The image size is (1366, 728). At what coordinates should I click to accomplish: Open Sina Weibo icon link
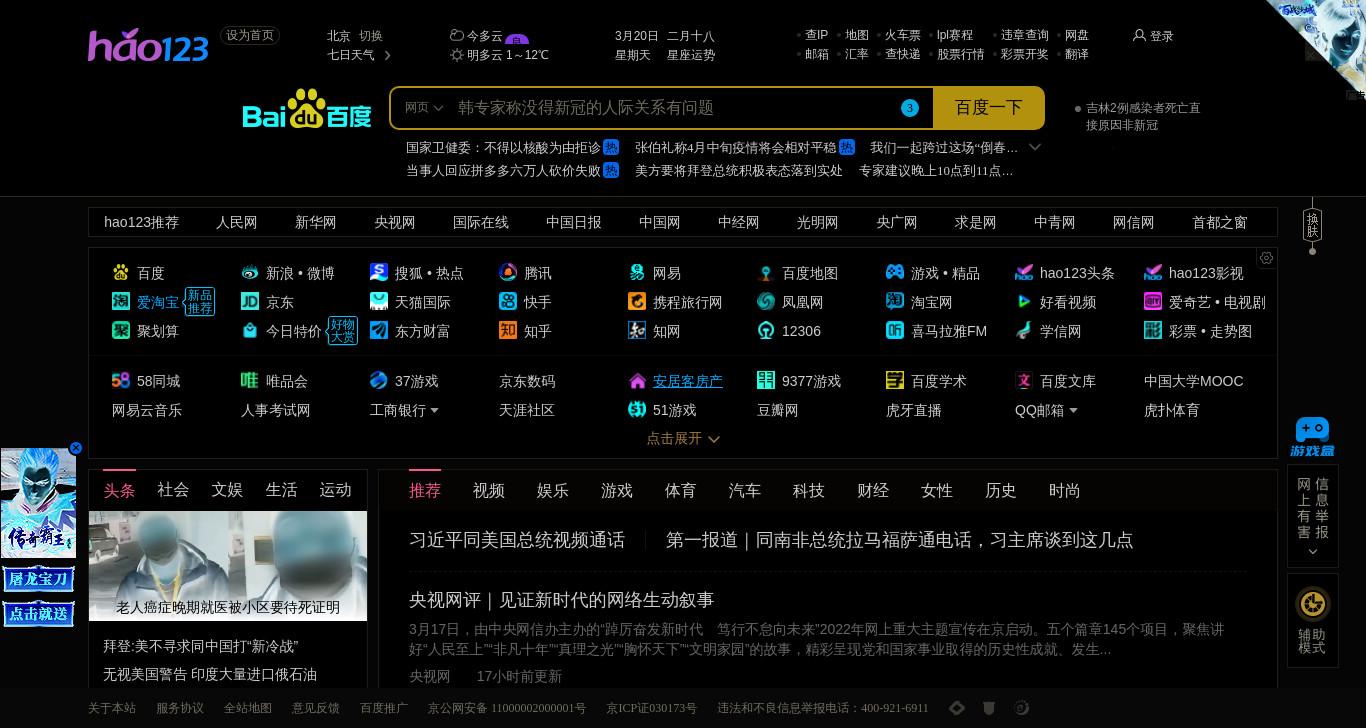point(250,272)
